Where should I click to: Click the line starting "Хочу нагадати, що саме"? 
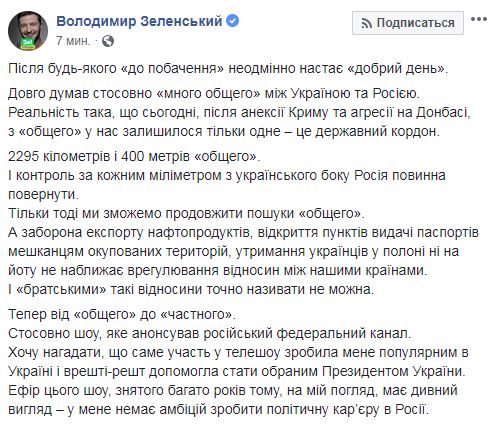(238, 352)
